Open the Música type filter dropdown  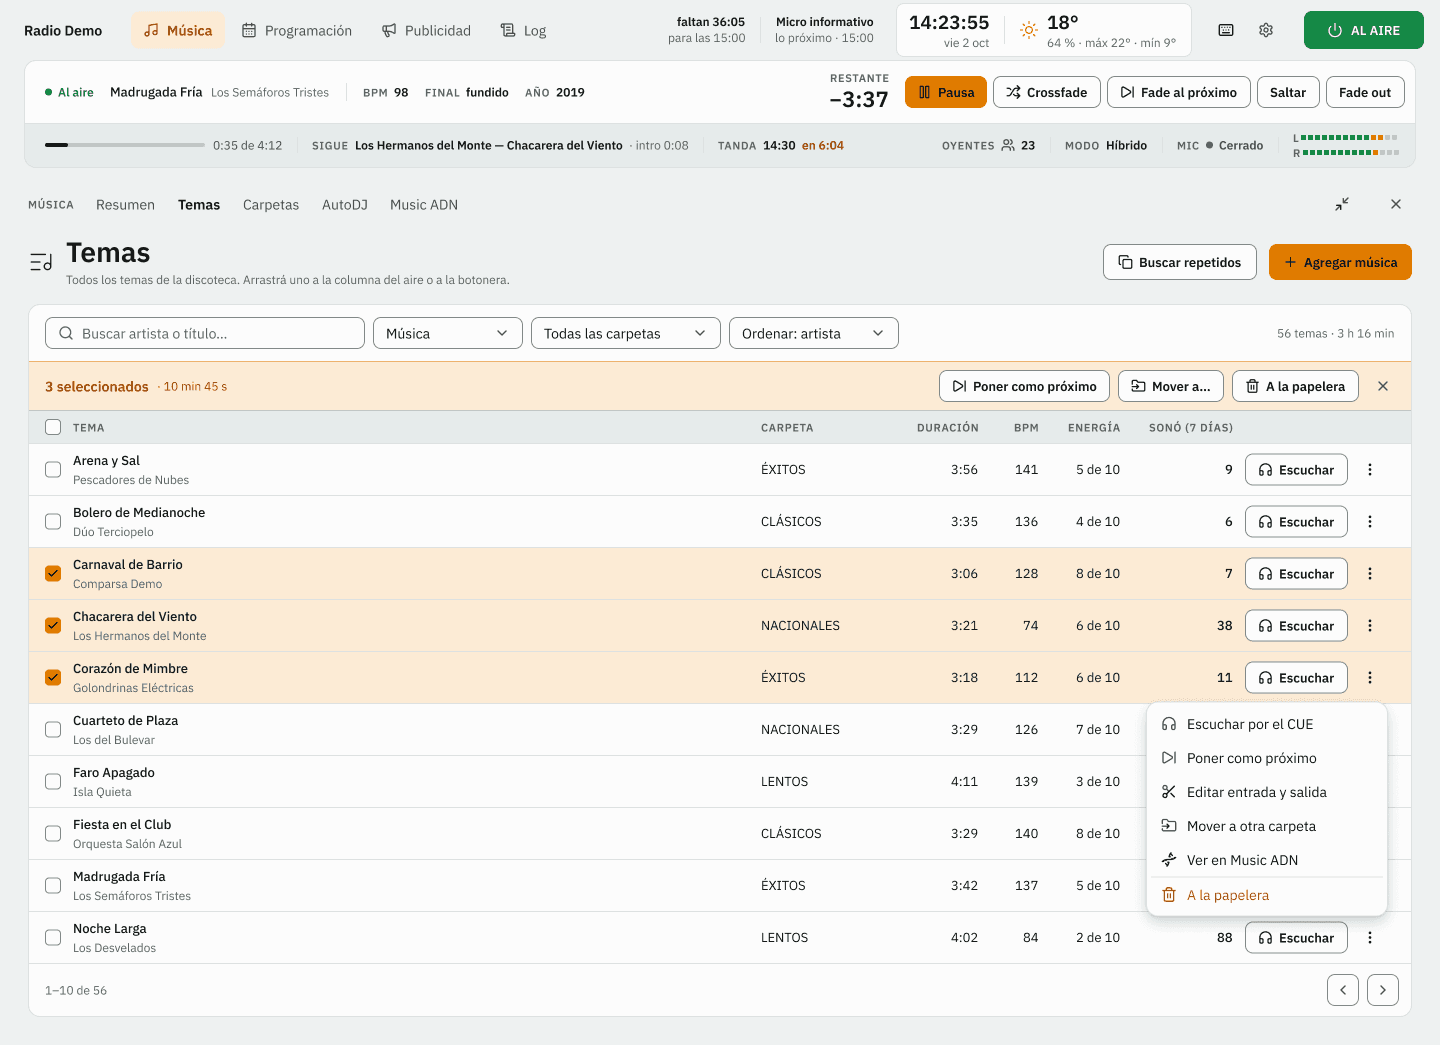click(448, 333)
